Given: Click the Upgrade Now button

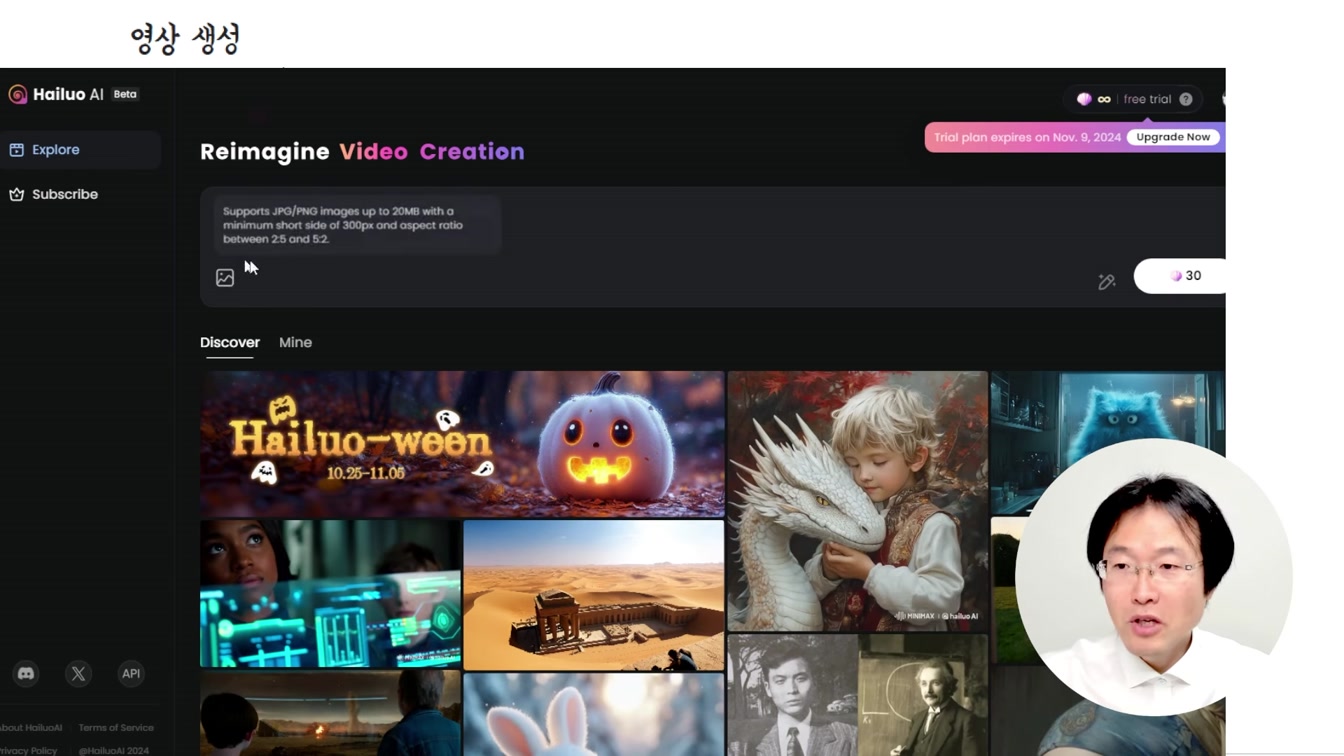Looking at the screenshot, I should [x=1173, y=137].
